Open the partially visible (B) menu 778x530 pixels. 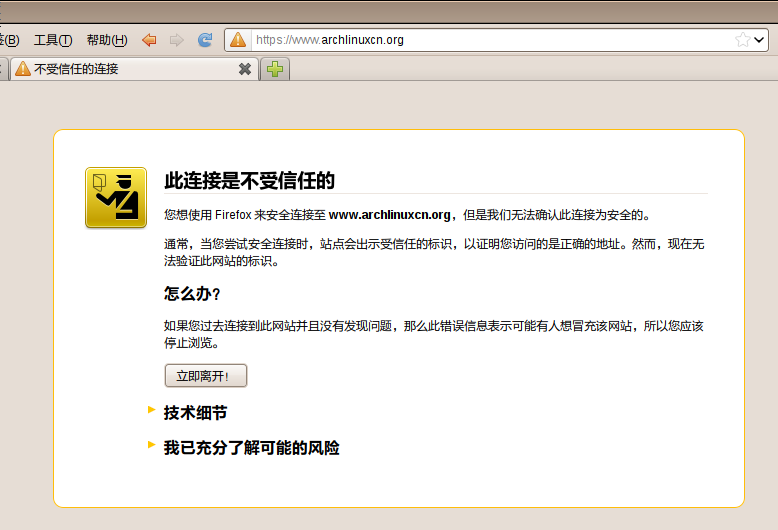[10, 40]
